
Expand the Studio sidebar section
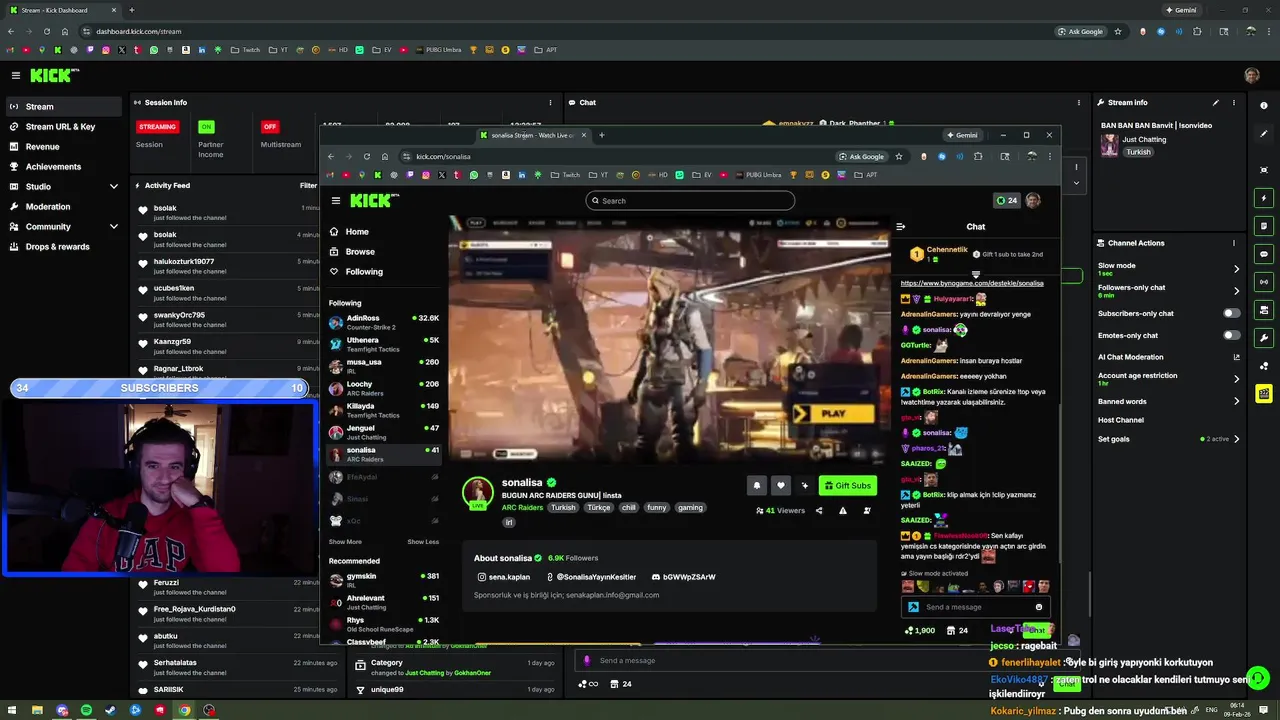[113, 186]
